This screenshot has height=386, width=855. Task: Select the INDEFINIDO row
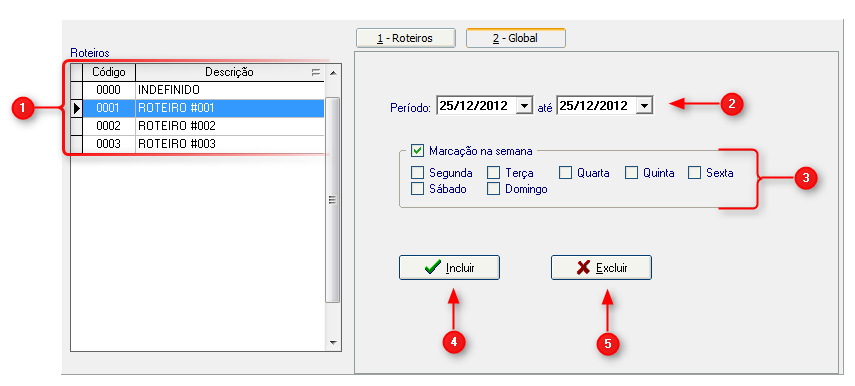point(198,90)
